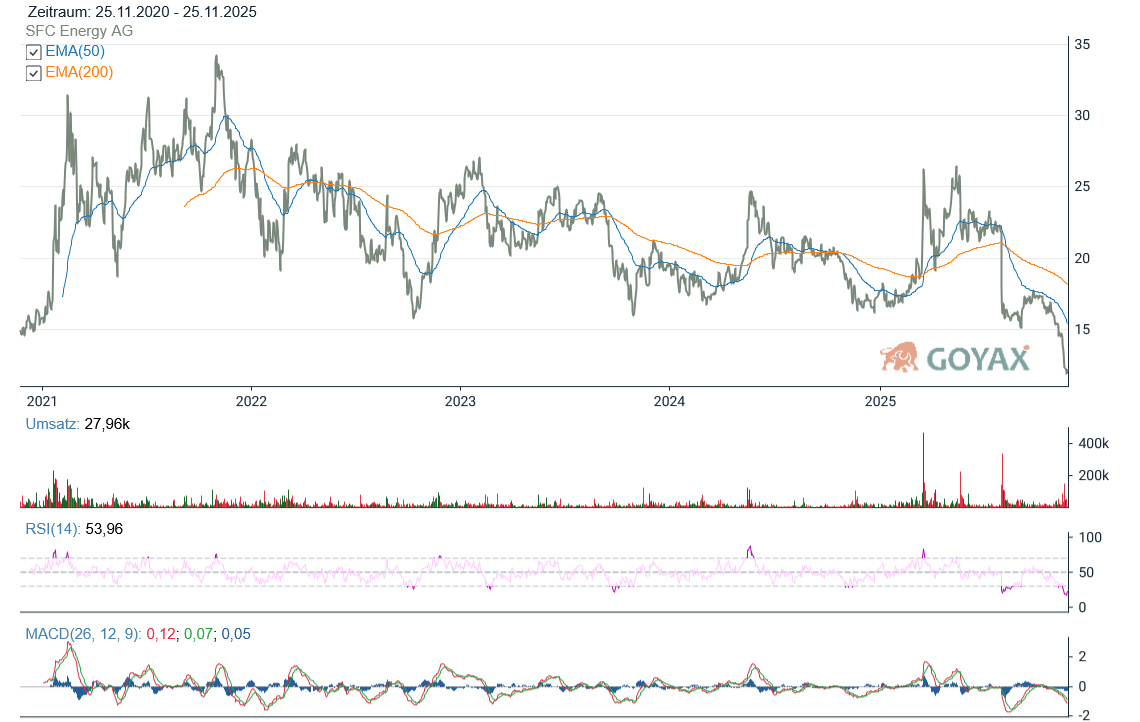Toggle the EMA(200) checkbox
Viewport: 1140px width, 722px height.
(x=33, y=73)
